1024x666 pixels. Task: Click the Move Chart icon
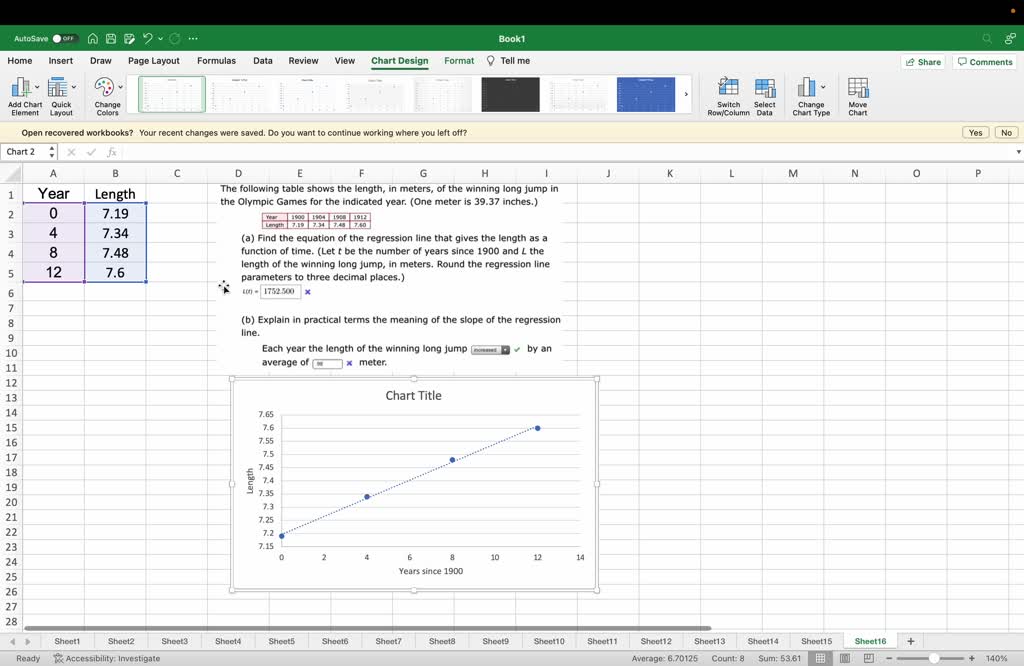pos(858,96)
